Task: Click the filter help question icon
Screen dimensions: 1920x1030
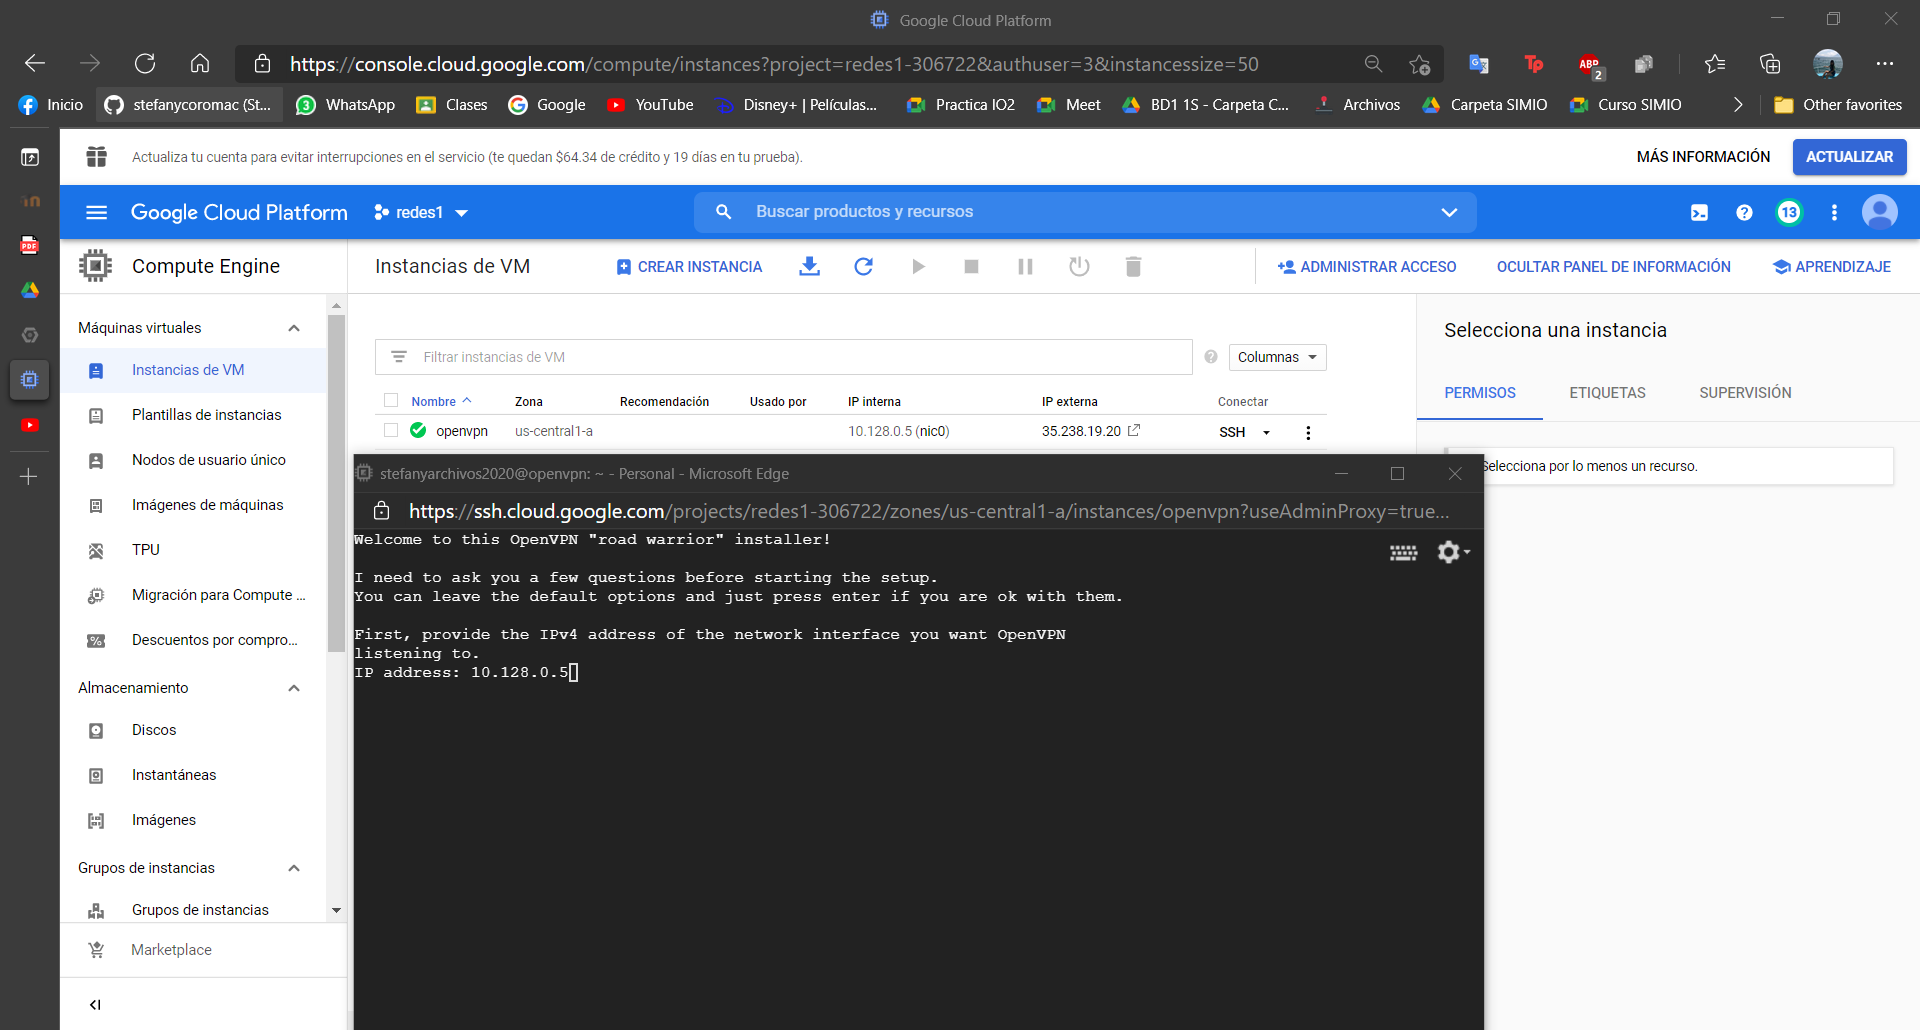Action: tap(1211, 357)
